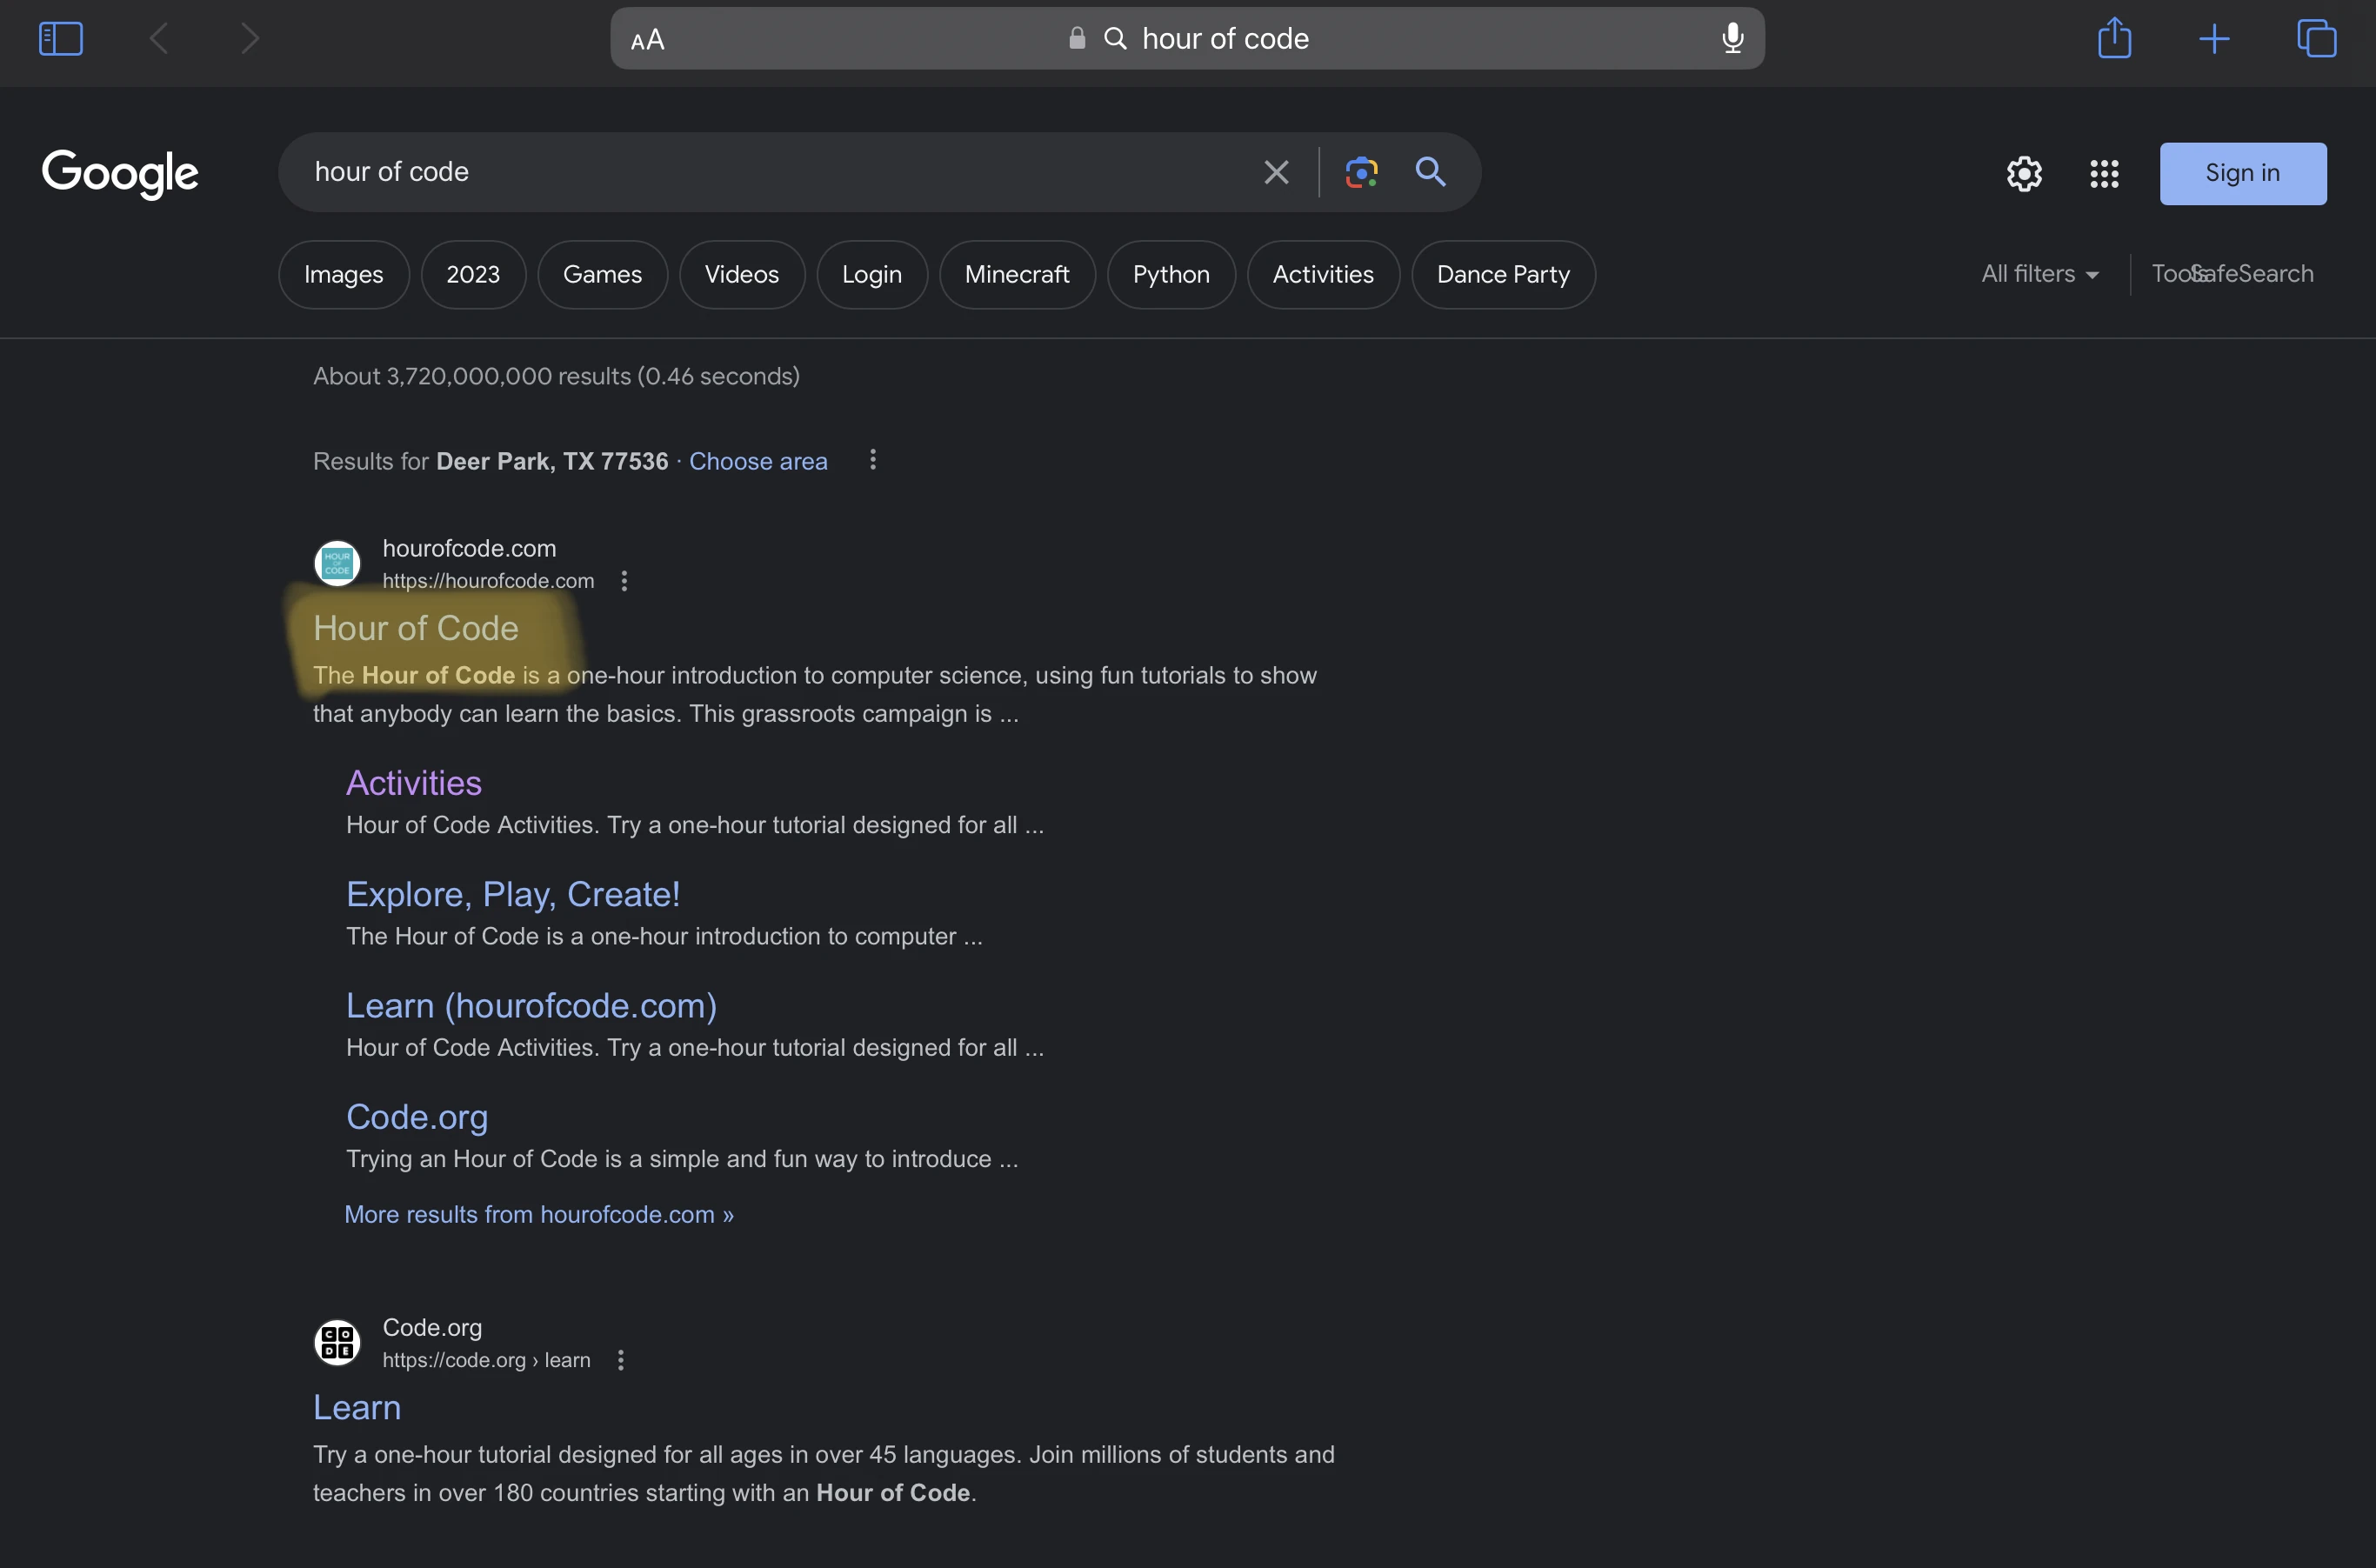Show the tab overview icon
Screen dimensions: 2376x1568
(2316, 39)
